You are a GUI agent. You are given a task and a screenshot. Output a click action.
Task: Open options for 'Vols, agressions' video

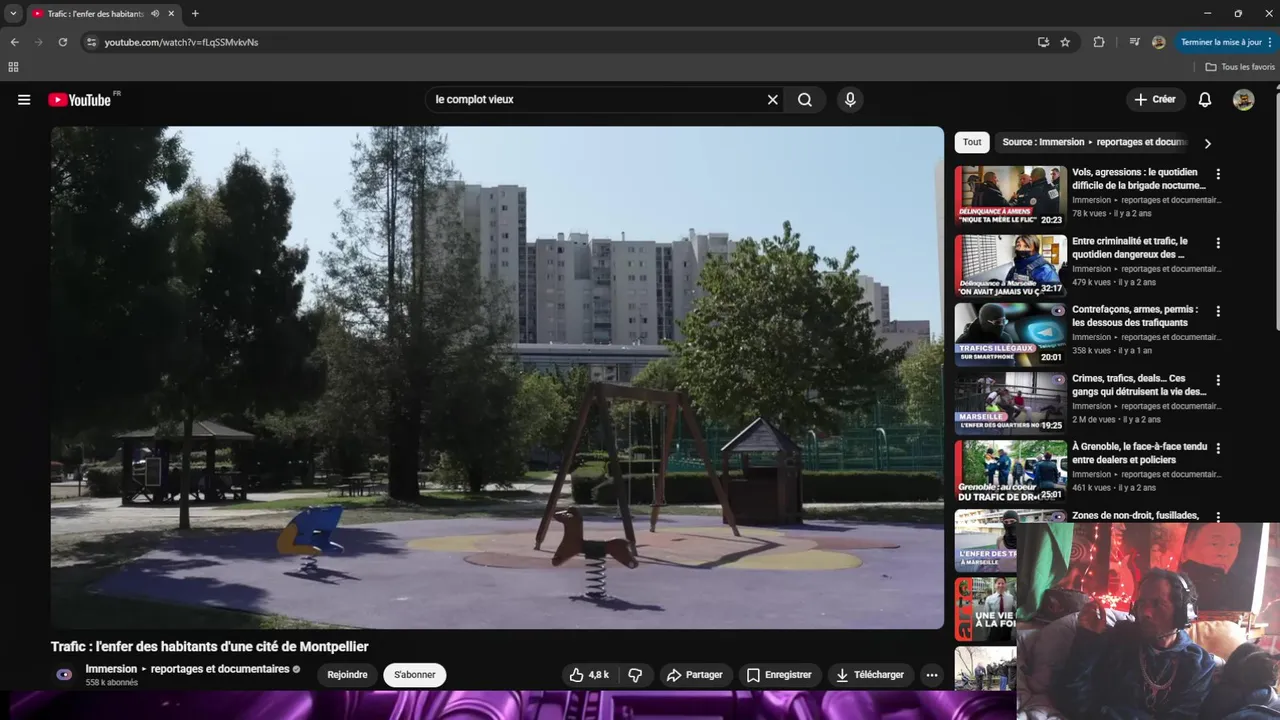click(x=1218, y=174)
